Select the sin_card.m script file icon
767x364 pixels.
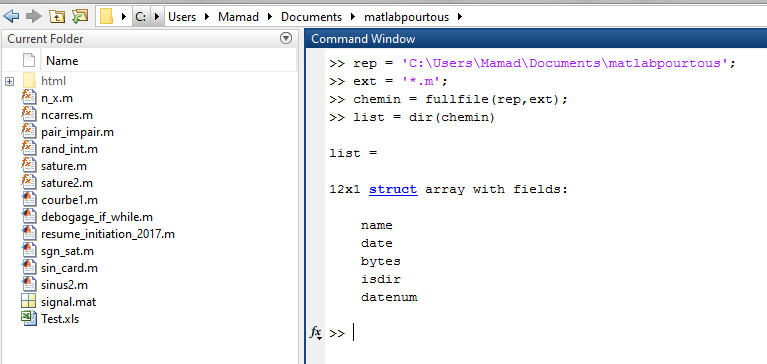pyautogui.click(x=29, y=268)
